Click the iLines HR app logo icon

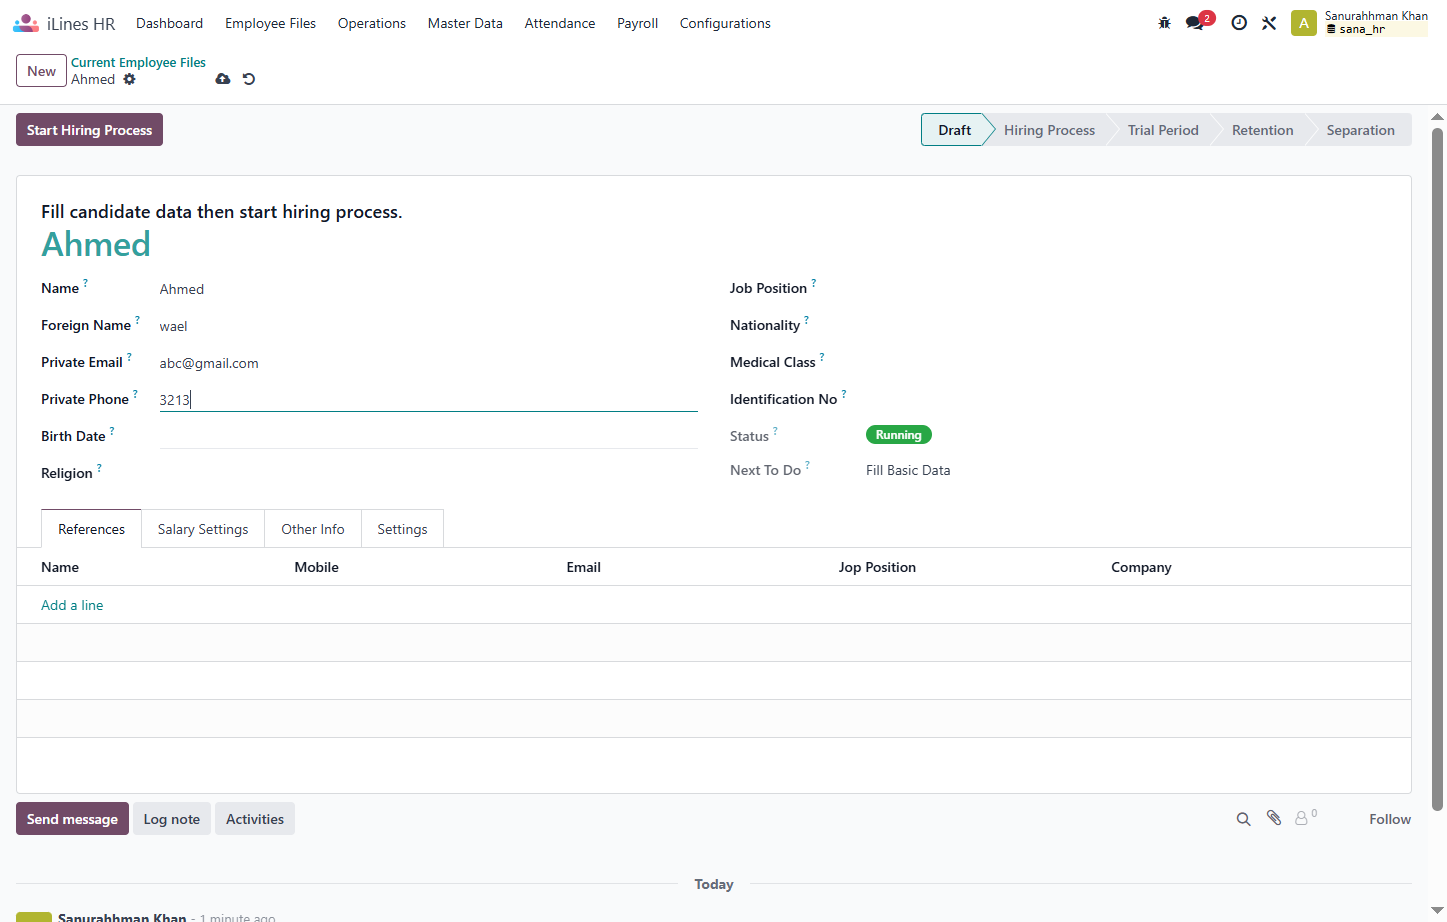tap(26, 23)
